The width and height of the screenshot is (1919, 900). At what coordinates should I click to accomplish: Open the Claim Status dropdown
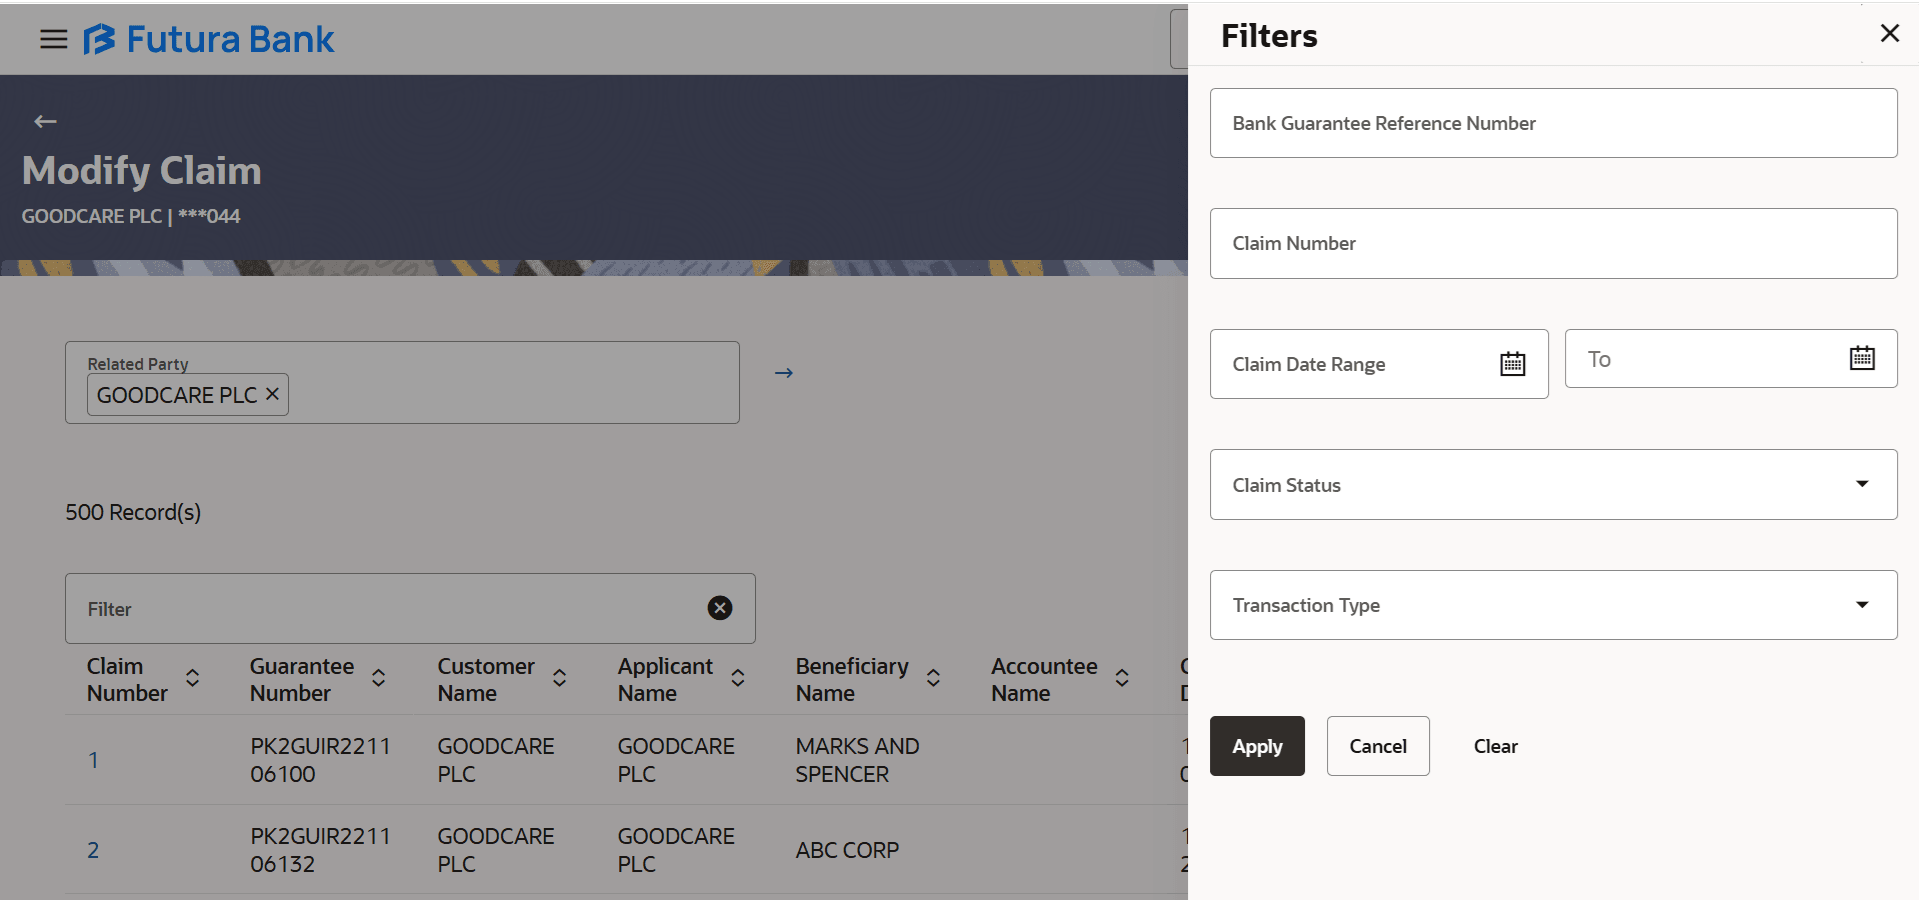(1861, 484)
